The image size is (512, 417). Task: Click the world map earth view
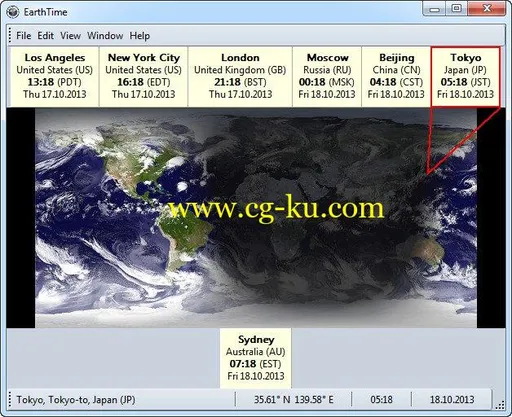click(256, 218)
